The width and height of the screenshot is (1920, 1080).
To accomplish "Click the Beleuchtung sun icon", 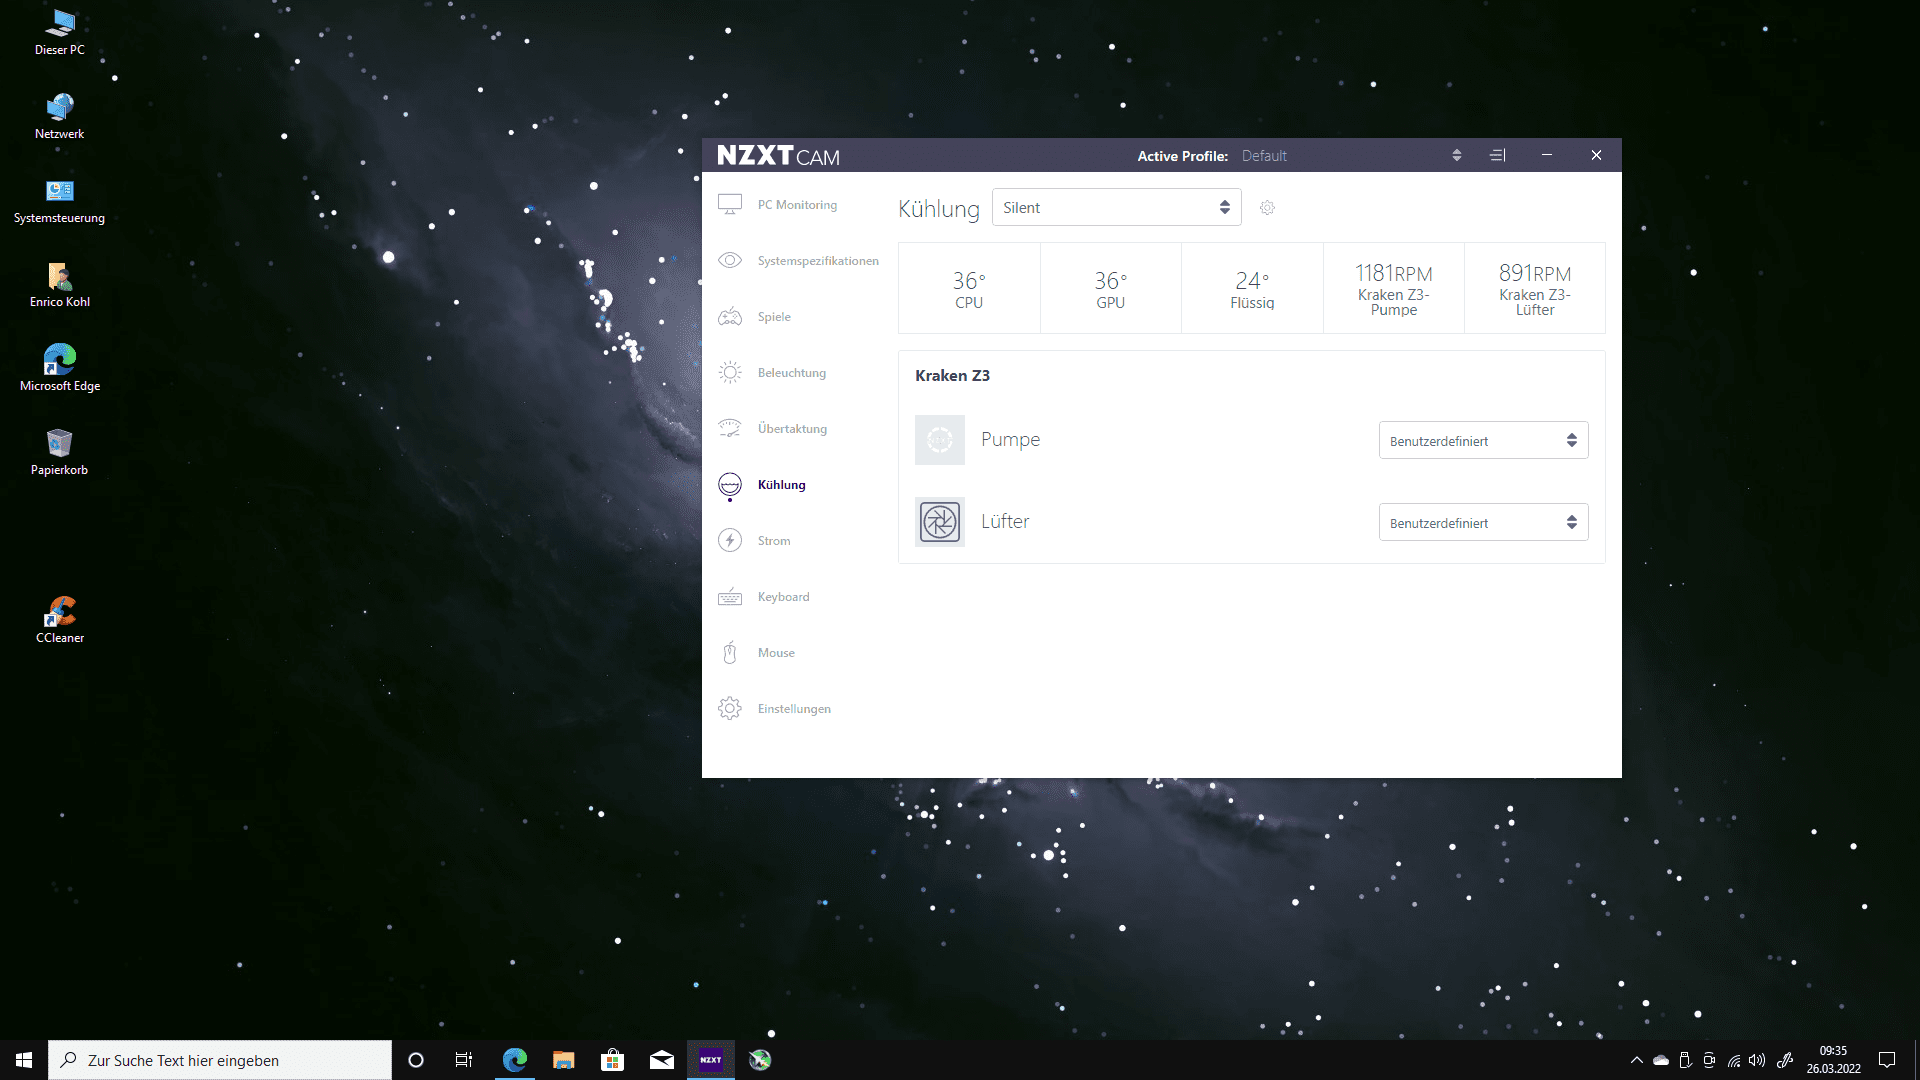I will [730, 373].
